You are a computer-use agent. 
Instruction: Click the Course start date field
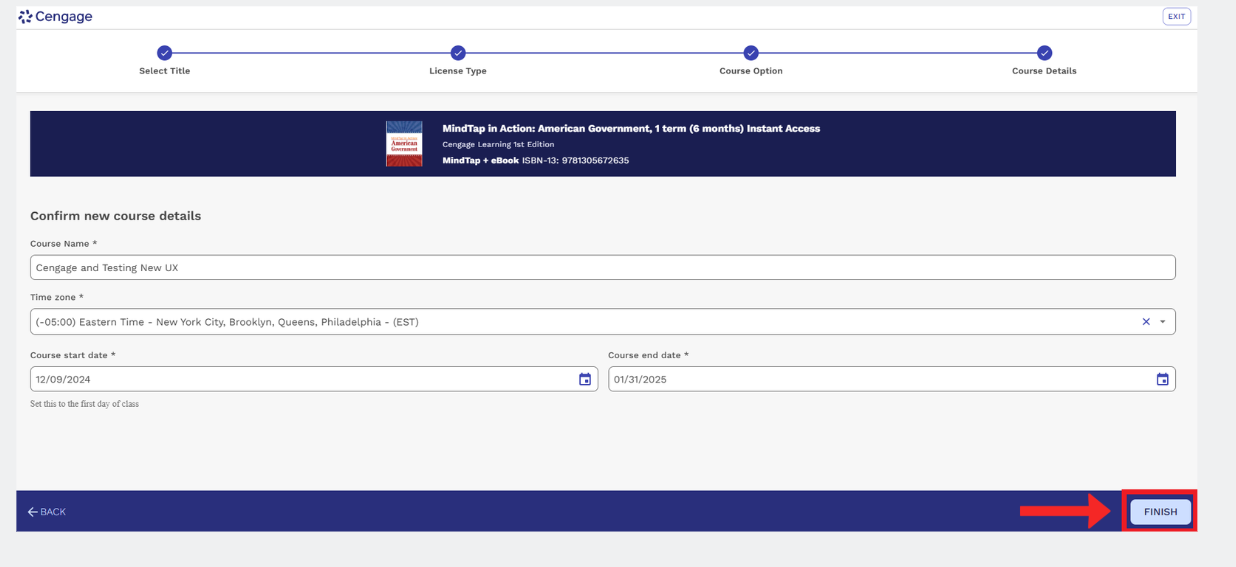314,379
